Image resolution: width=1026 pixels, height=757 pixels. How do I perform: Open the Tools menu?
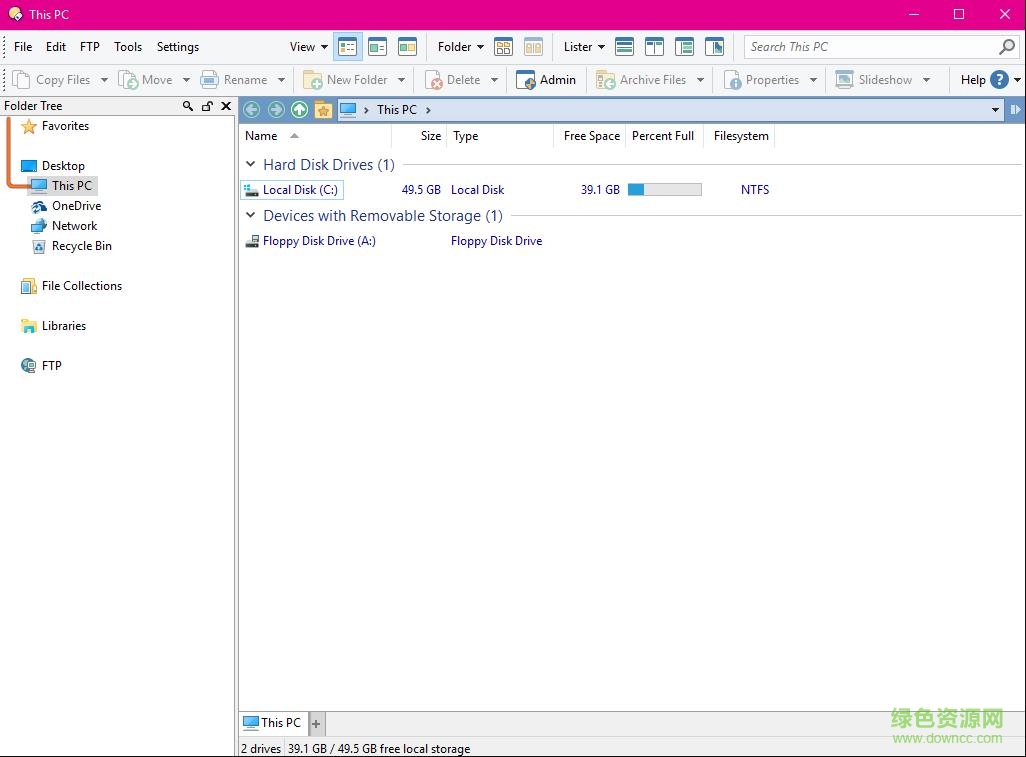click(x=128, y=46)
